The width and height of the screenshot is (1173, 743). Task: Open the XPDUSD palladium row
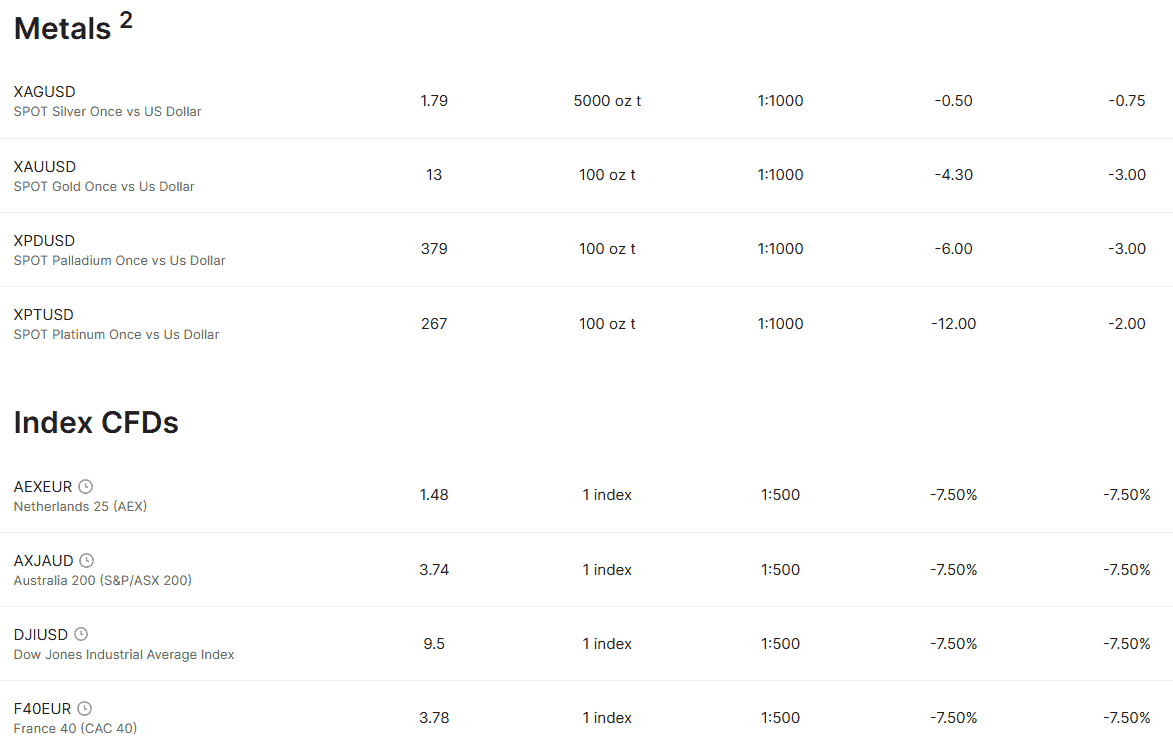pos(44,241)
